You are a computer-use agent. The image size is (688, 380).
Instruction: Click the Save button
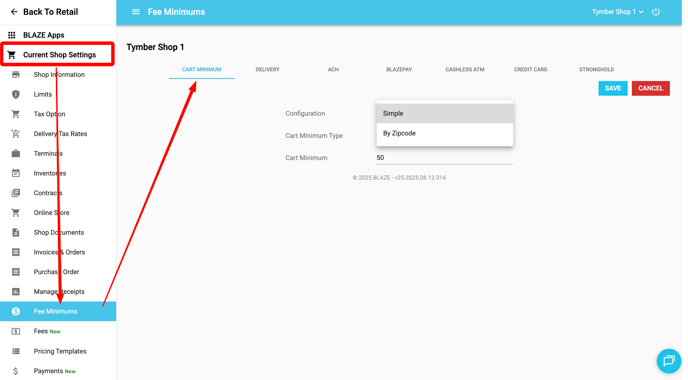613,88
